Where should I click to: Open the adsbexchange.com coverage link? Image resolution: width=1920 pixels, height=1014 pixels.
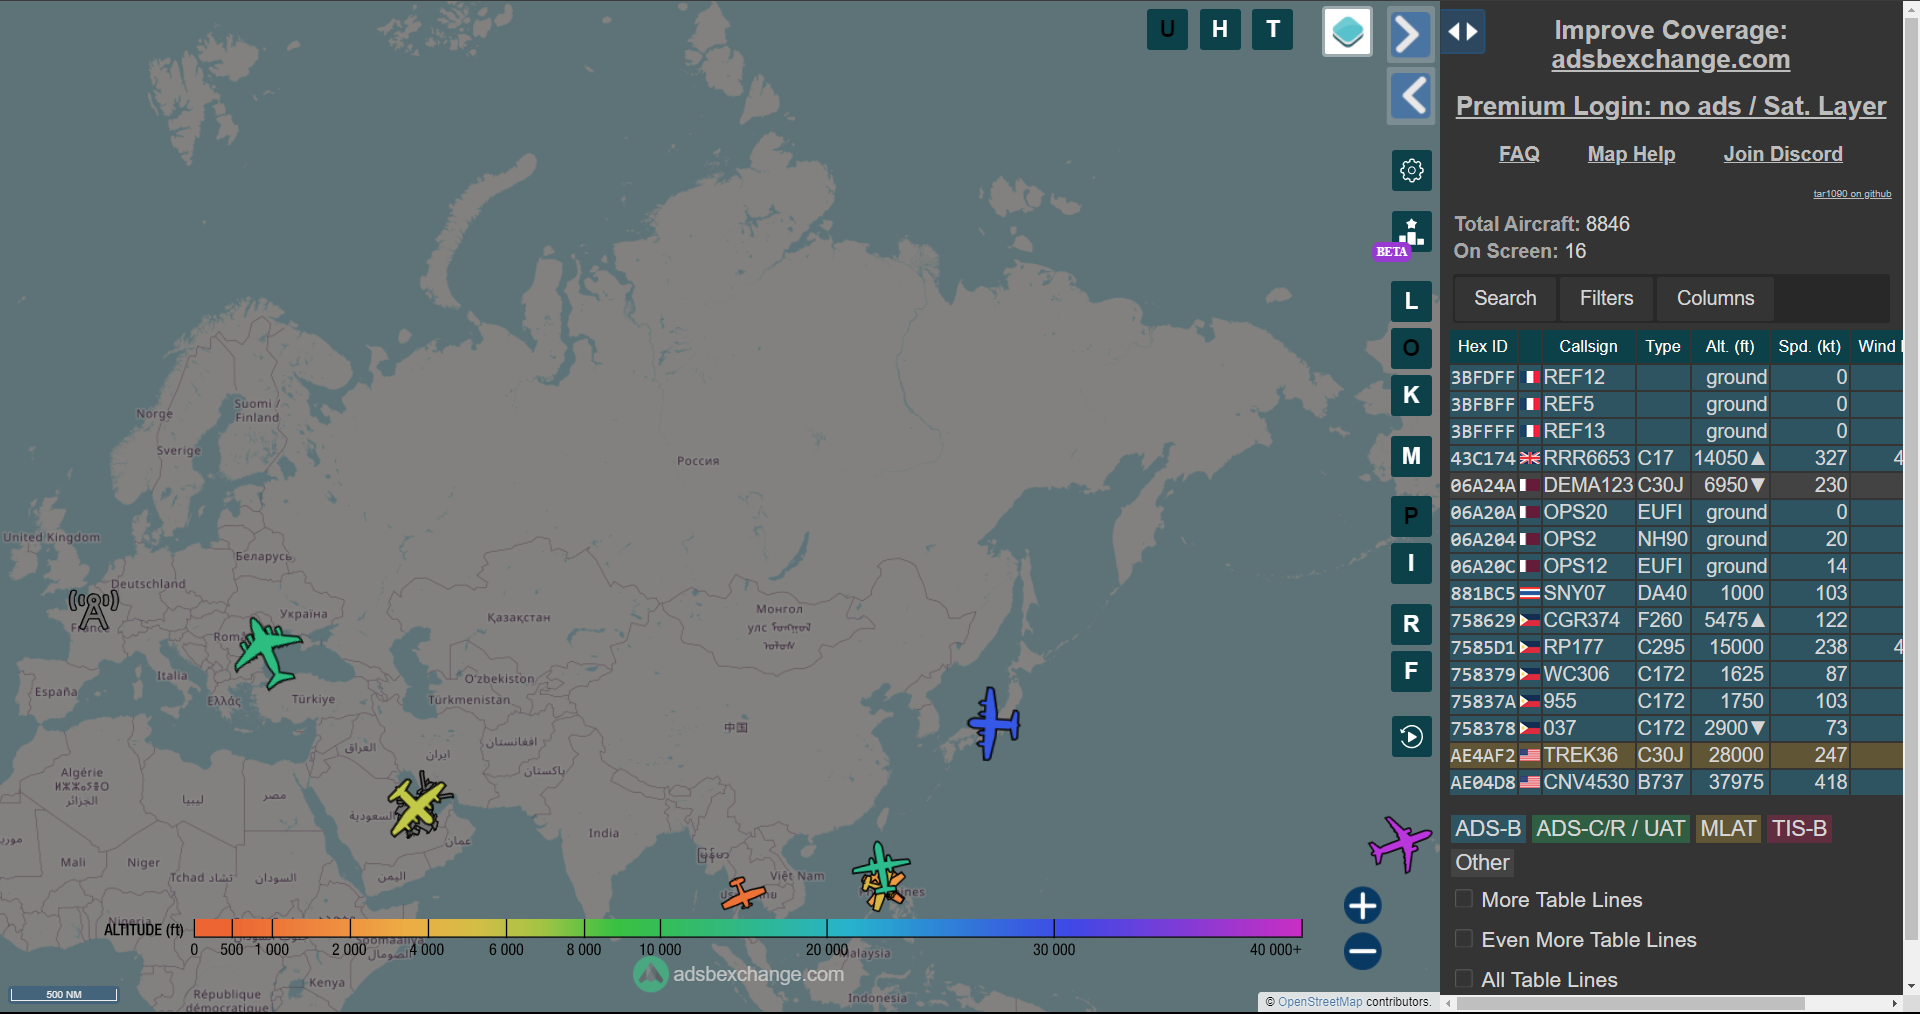(1670, 60)
